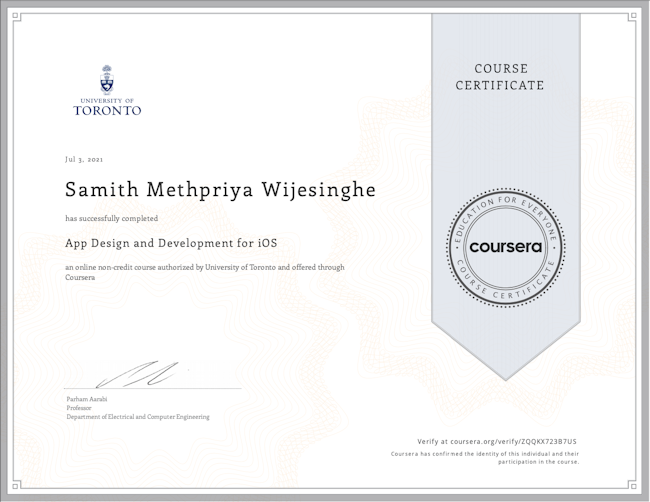Click the signer name 'Parham Aarabi'
The width and height of the screenshot is (650, 502).
(x=87, y=399)
